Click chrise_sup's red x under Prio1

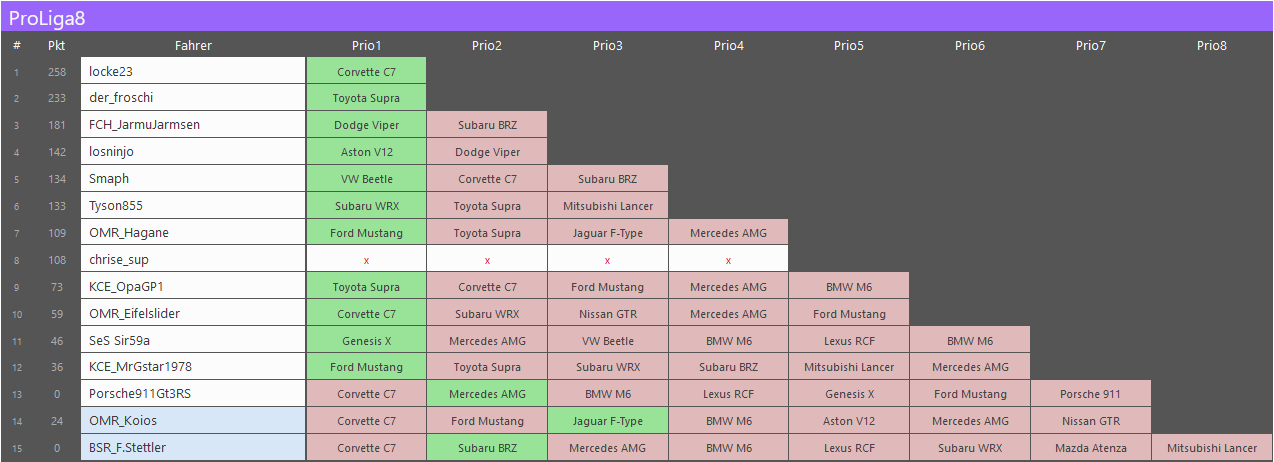[366, 260]
